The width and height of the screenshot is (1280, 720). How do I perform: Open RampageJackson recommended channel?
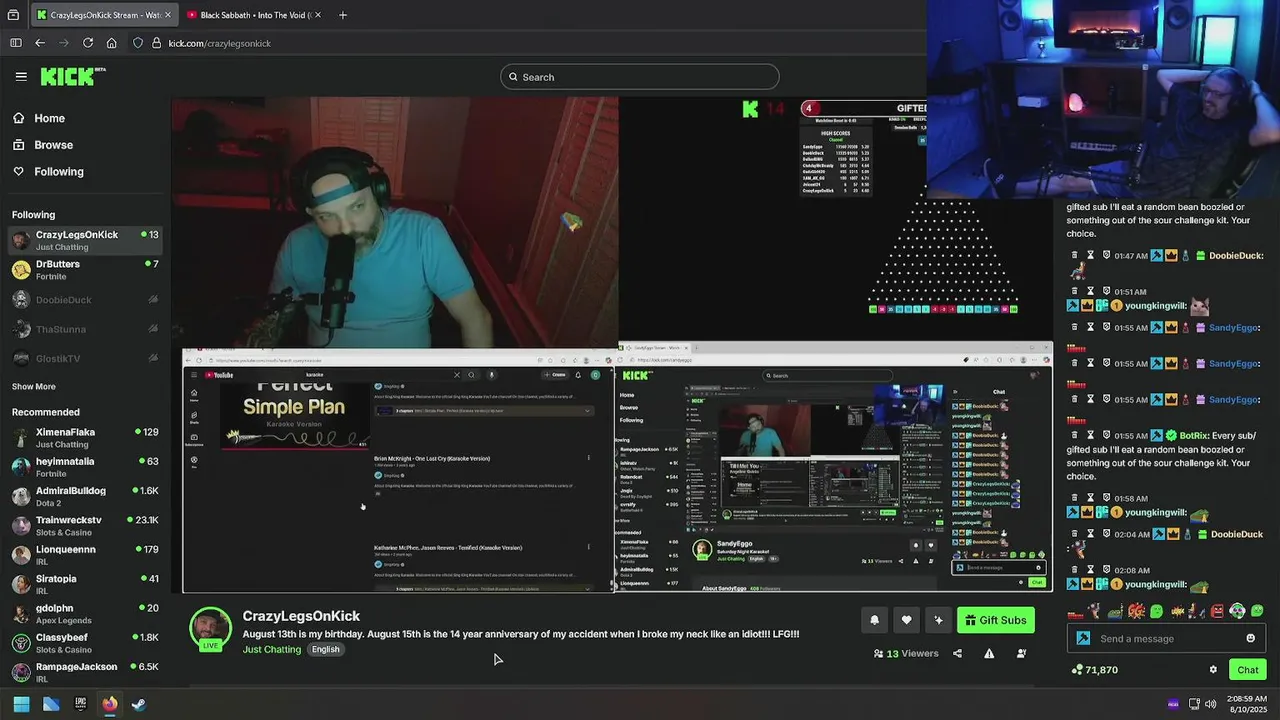[85, 672]
